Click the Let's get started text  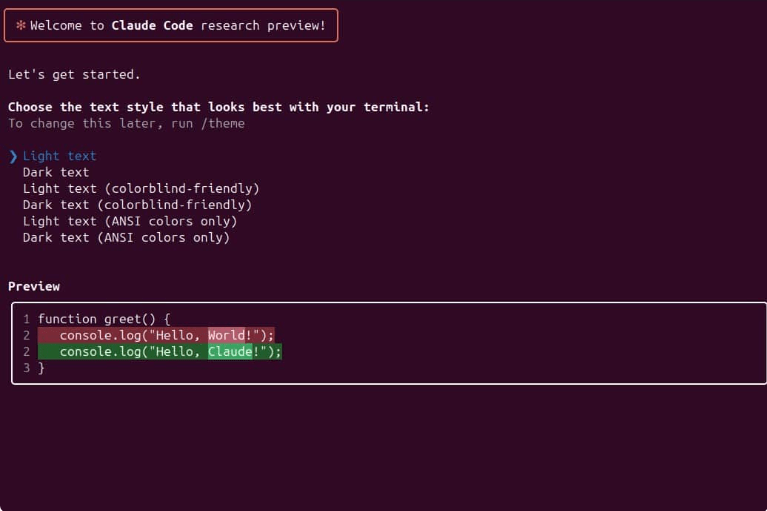(x=74, y=74)
